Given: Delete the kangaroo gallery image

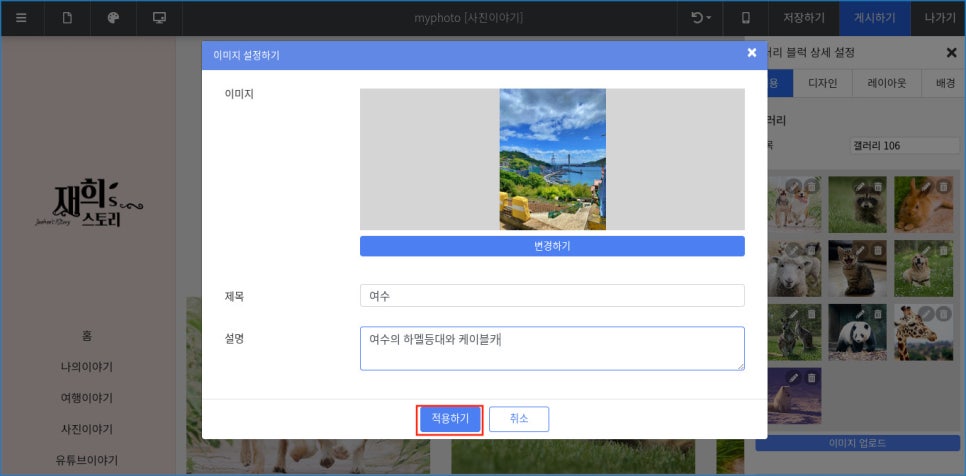Looking at the screenshot, I should (x=812, y=313).
